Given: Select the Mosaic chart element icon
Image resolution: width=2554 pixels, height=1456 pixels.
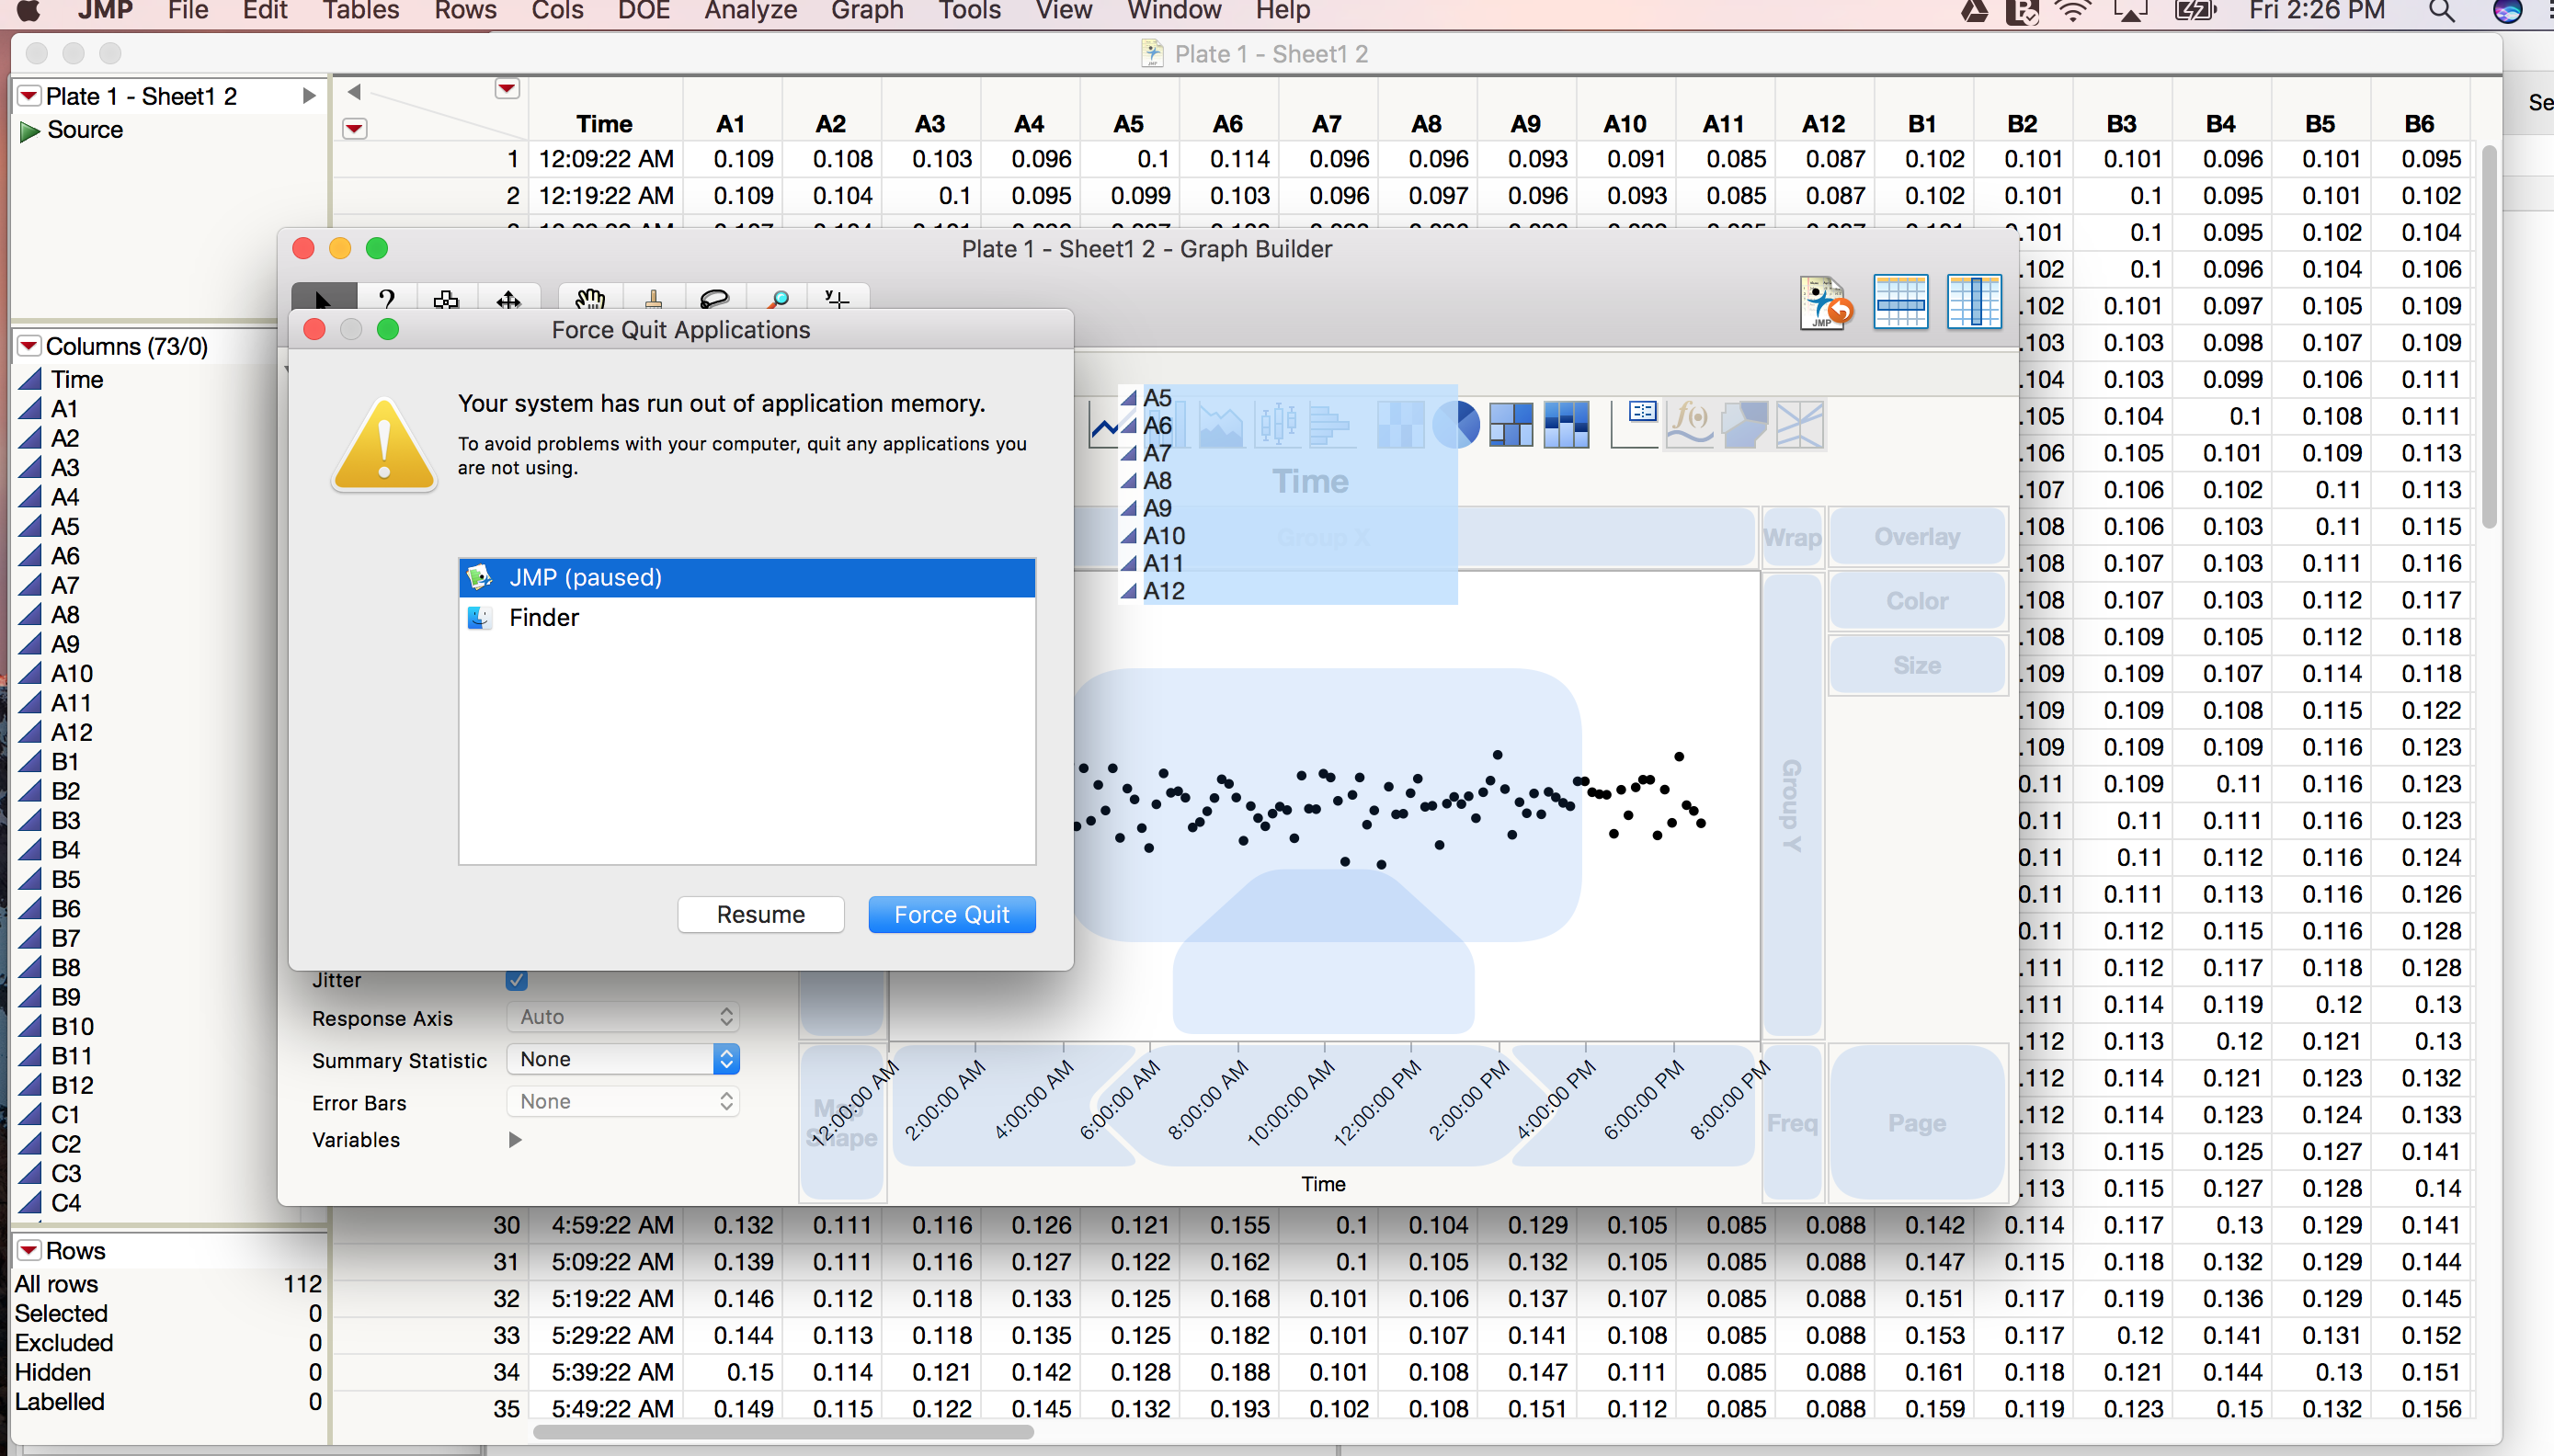Looking at the screenshot, I should pyautogui.click(x=1566, y=425).
